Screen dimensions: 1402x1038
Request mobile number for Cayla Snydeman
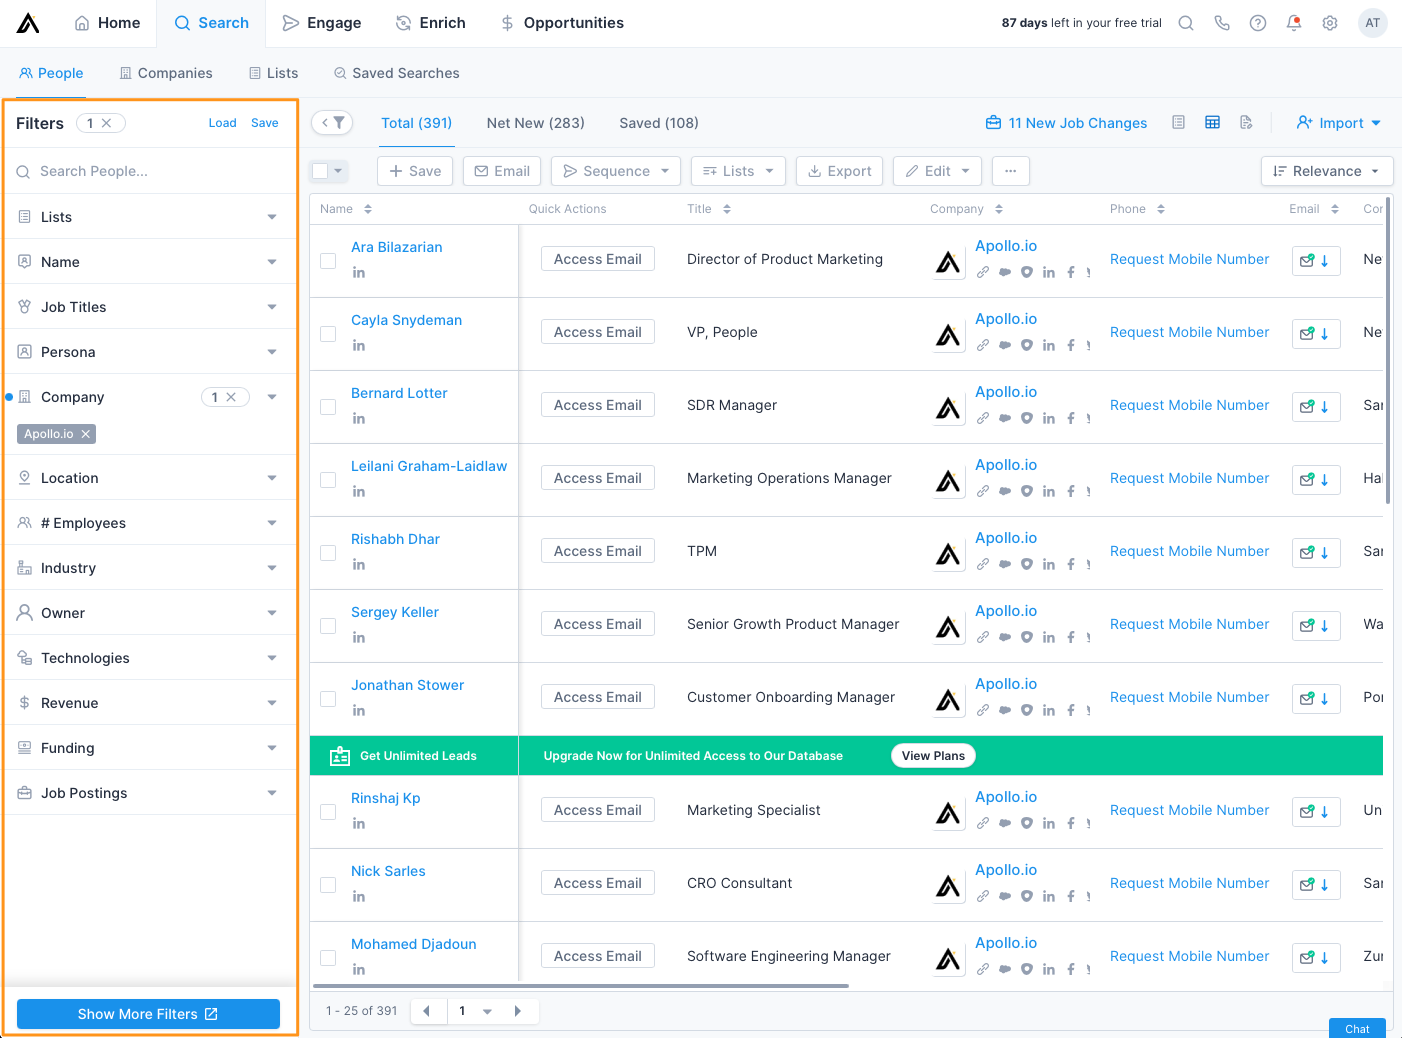click(1189, 332)
